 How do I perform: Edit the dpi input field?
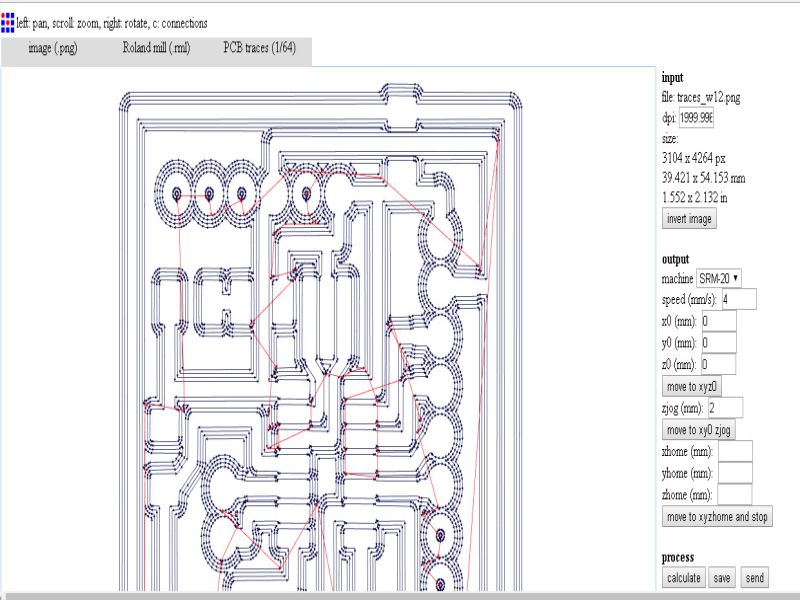(x=696, y=118)
